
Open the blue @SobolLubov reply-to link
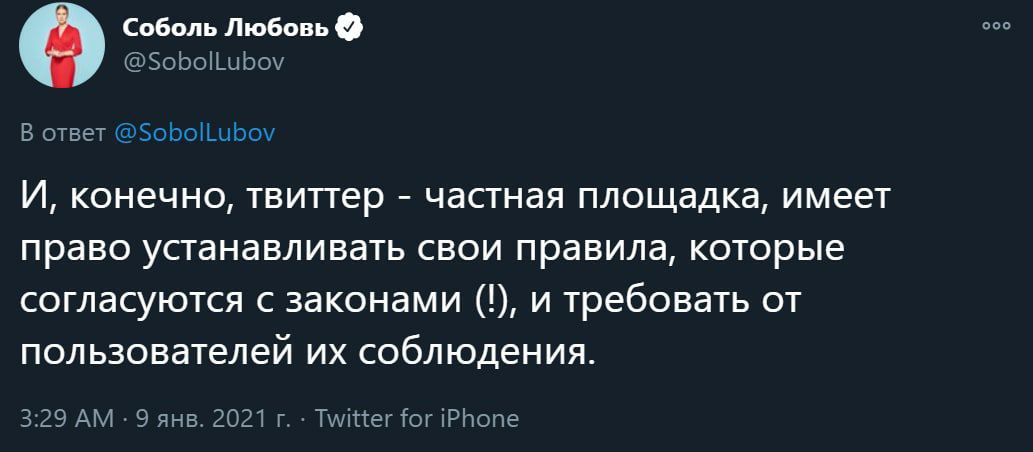[194, 133]
